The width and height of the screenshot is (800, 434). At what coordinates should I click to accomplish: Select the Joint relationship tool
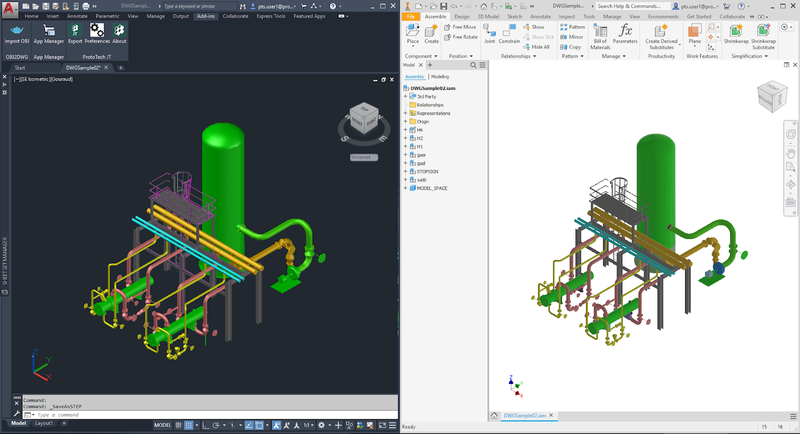click(489, 34)
